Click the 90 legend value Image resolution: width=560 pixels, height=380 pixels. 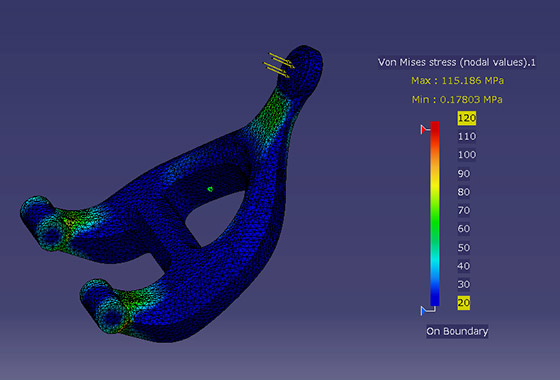pos(464,174)
